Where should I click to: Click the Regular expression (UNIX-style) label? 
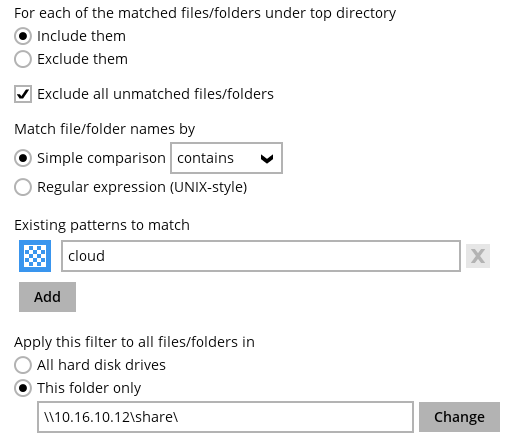tap(142, 187)
